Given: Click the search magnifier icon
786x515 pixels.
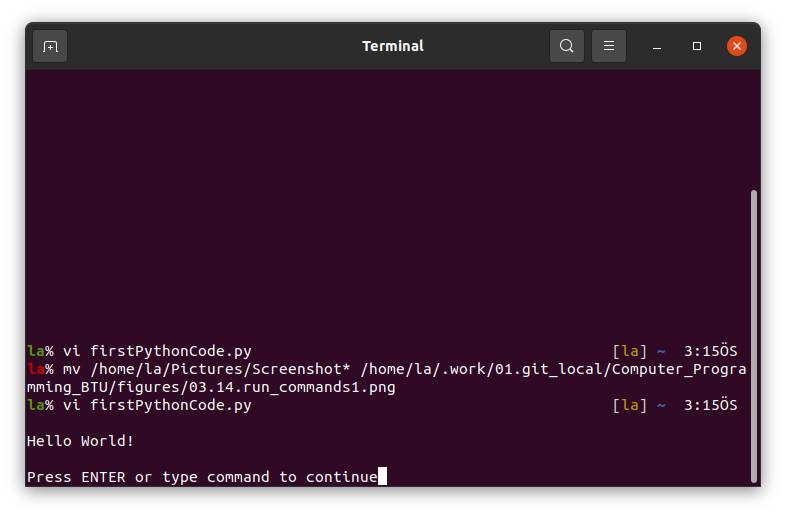Looking at the screenshot, I should [x=567, y=46].
